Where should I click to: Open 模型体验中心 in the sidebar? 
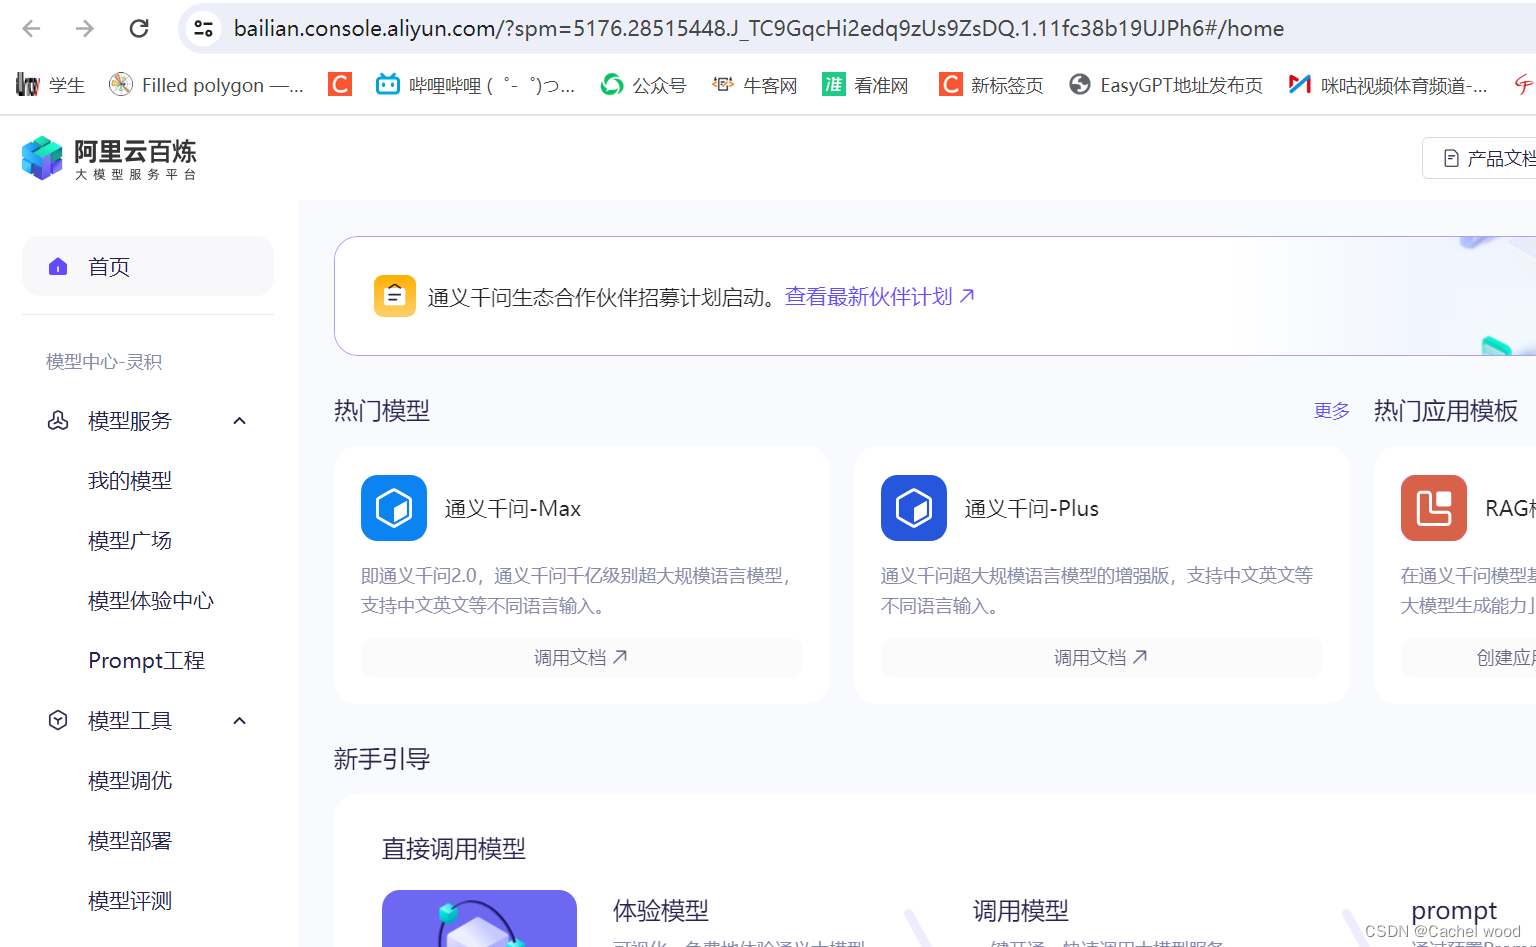pos(151,601)
